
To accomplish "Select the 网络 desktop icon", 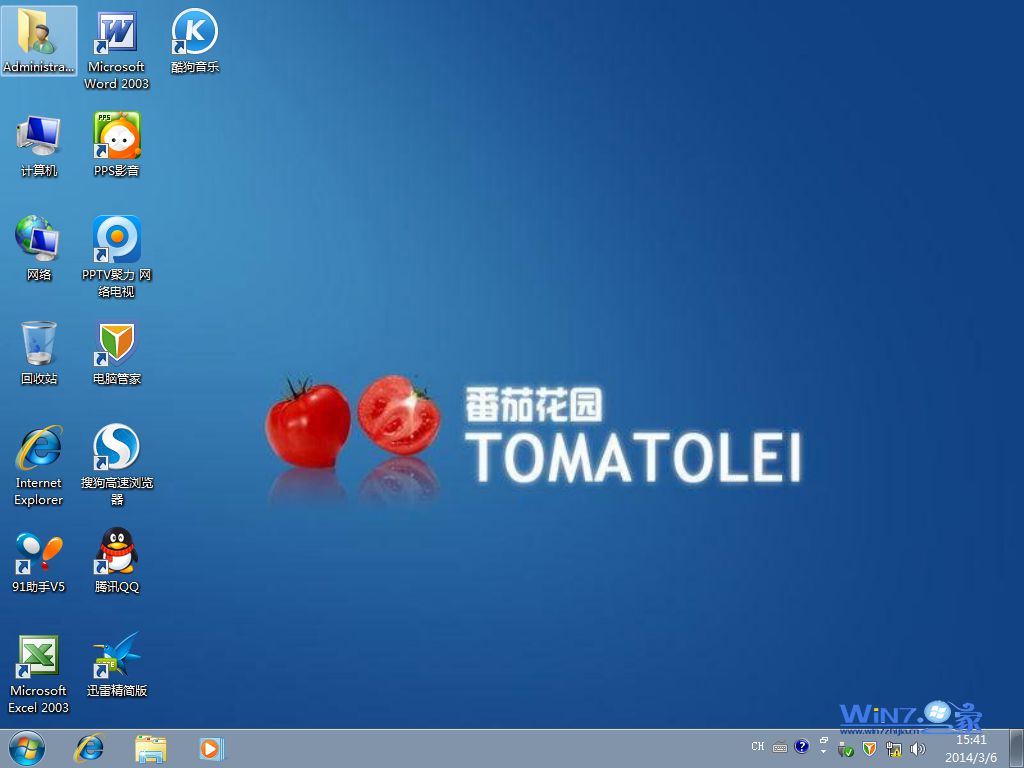I will [x=39, y=249].
